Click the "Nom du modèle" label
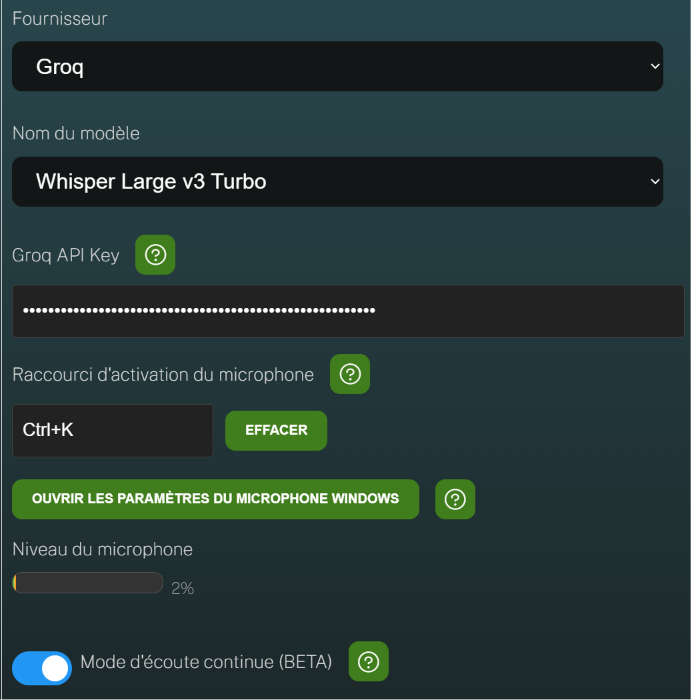The height and width of the screenshot is (700, 691). (x=76, y=133)
